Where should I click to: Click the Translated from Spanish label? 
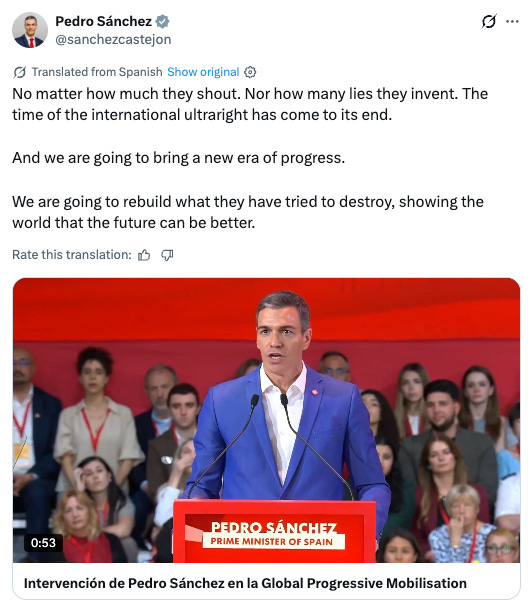click(x=97, y=72)
